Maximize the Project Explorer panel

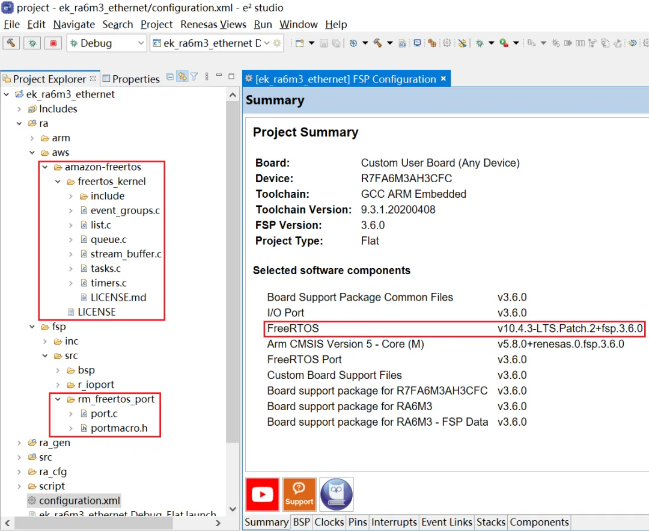[x=231, y=76]
